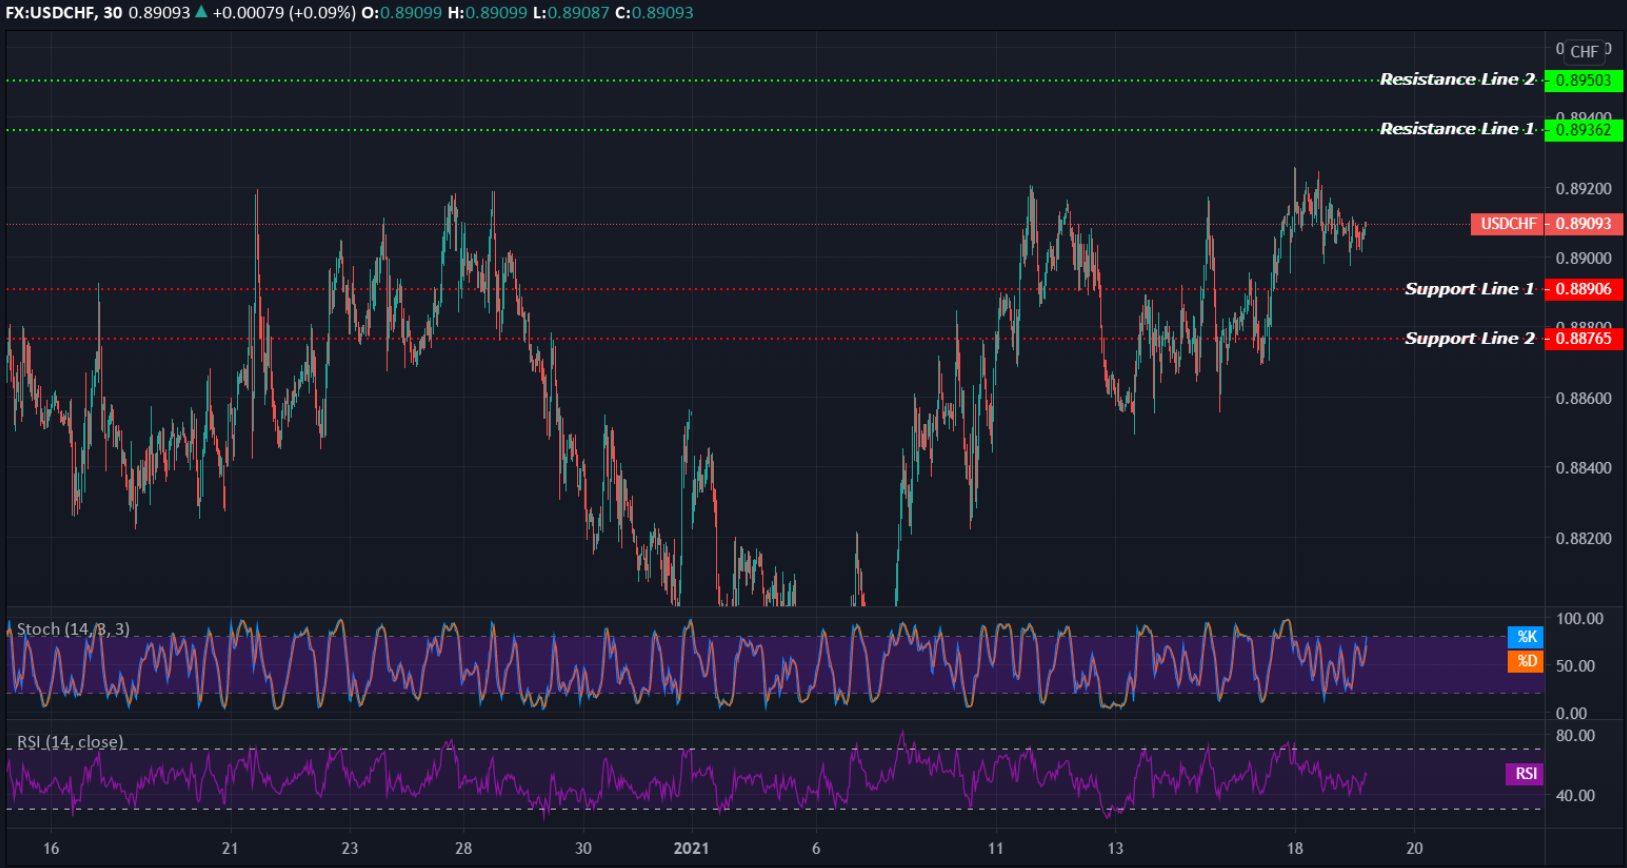This screenshot has width=1627, height=868.
Task: Click the 20 date axis label
Action: [1414, 848]
